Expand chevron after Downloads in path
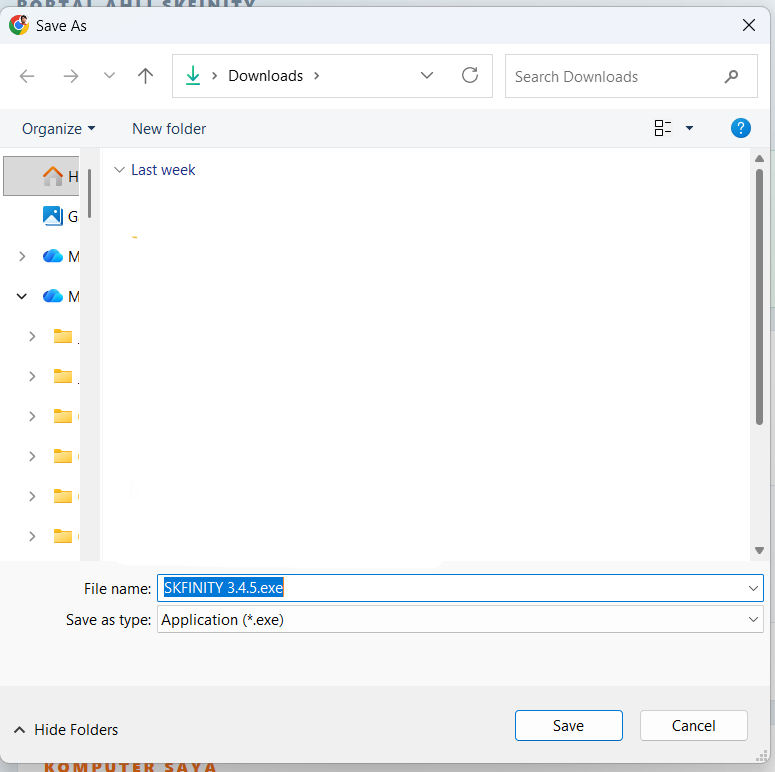775x772 pixels. 317,76
